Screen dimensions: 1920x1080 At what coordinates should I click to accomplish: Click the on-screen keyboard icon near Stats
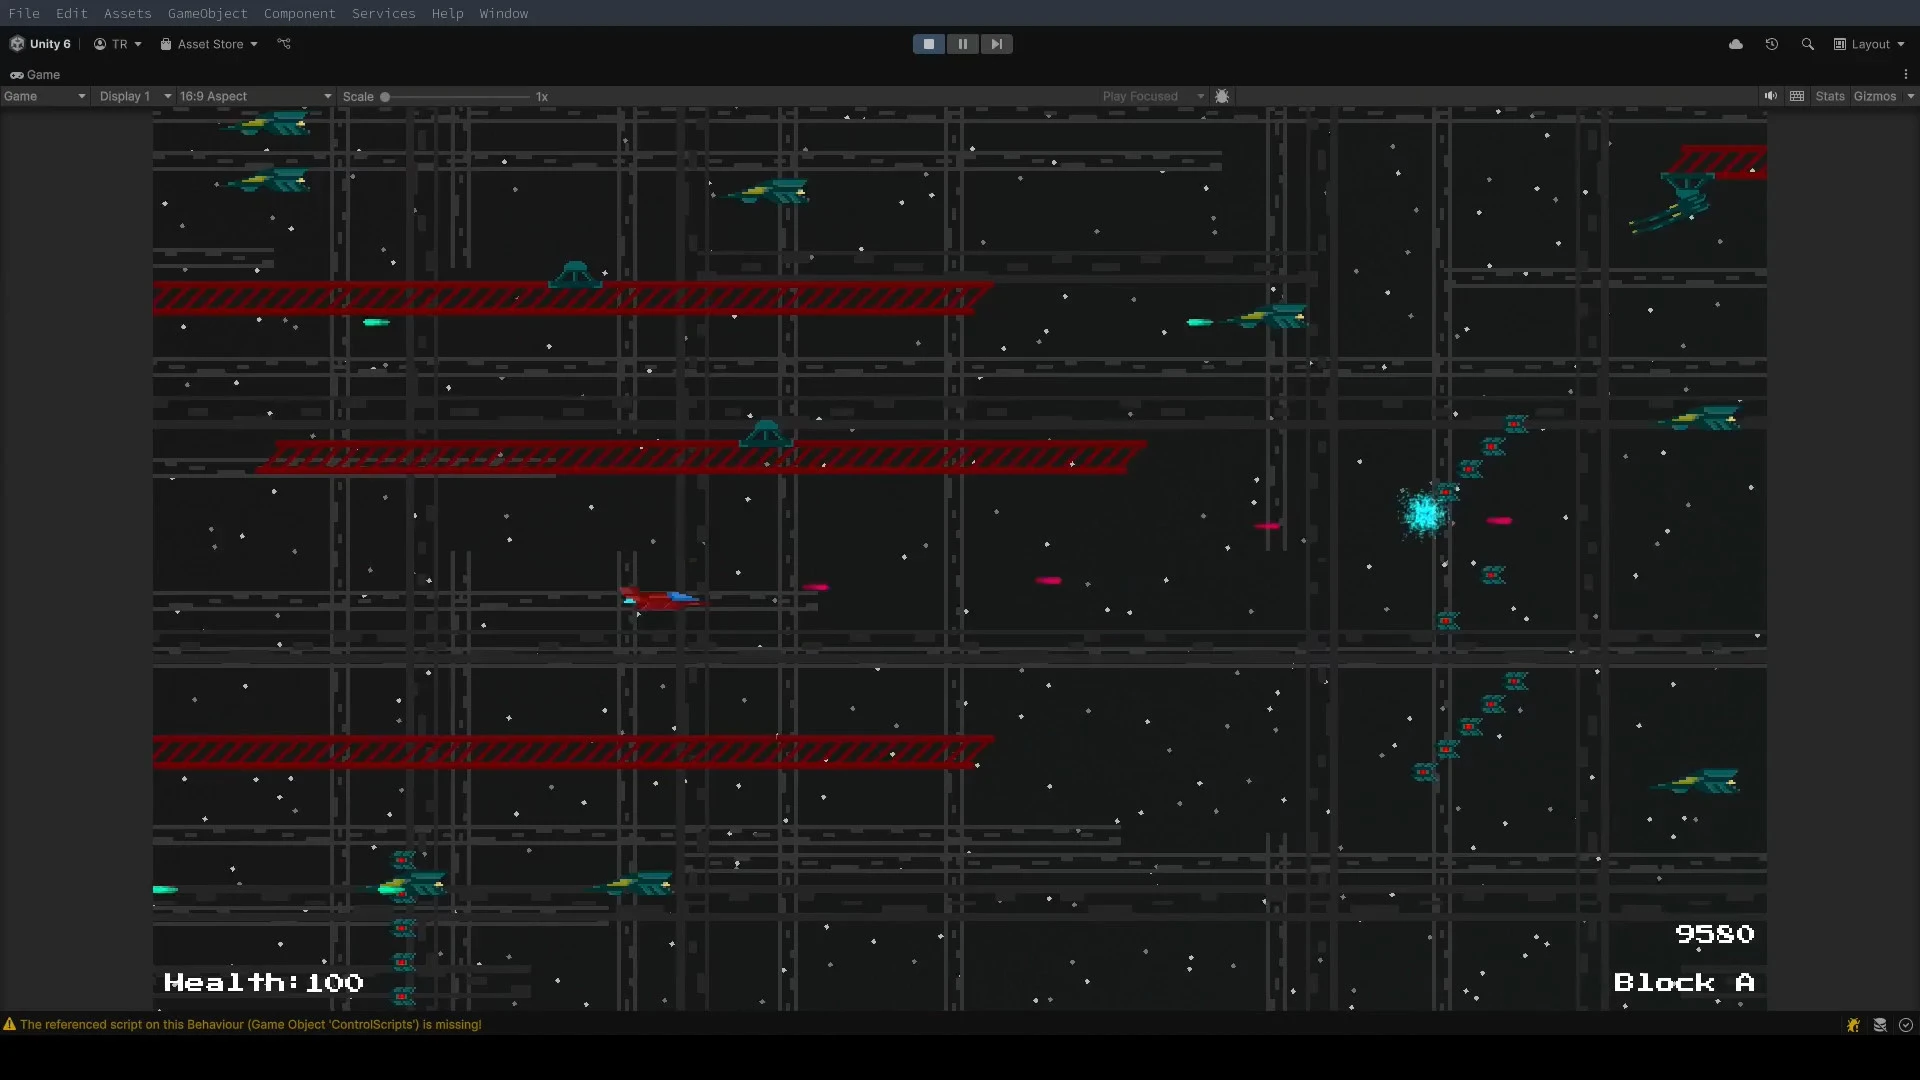(1797, 95)
